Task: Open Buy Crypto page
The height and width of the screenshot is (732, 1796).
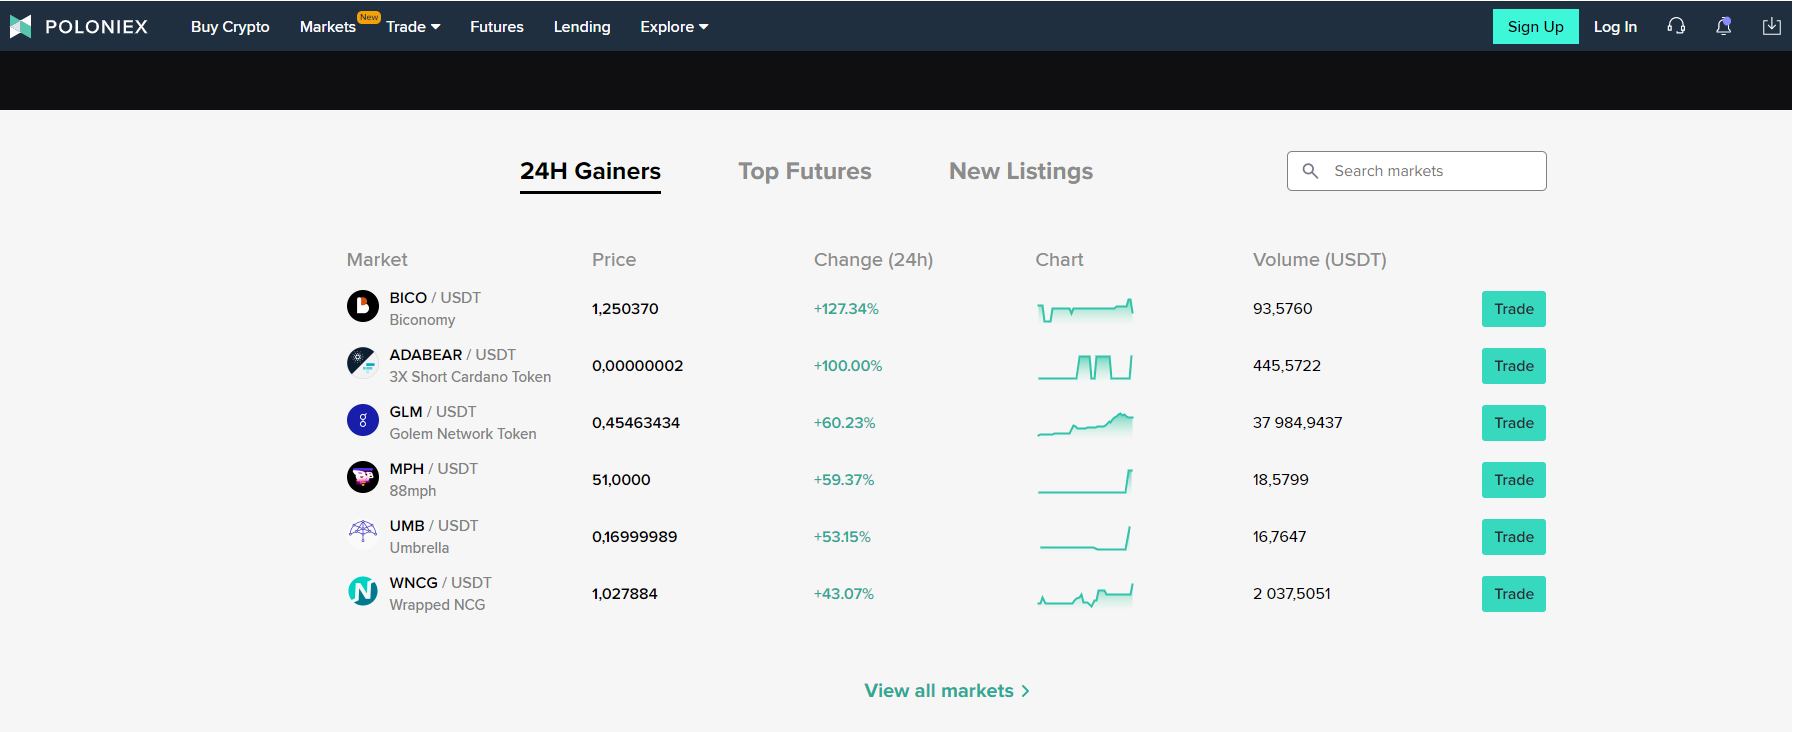Action: tap(230, 27)
